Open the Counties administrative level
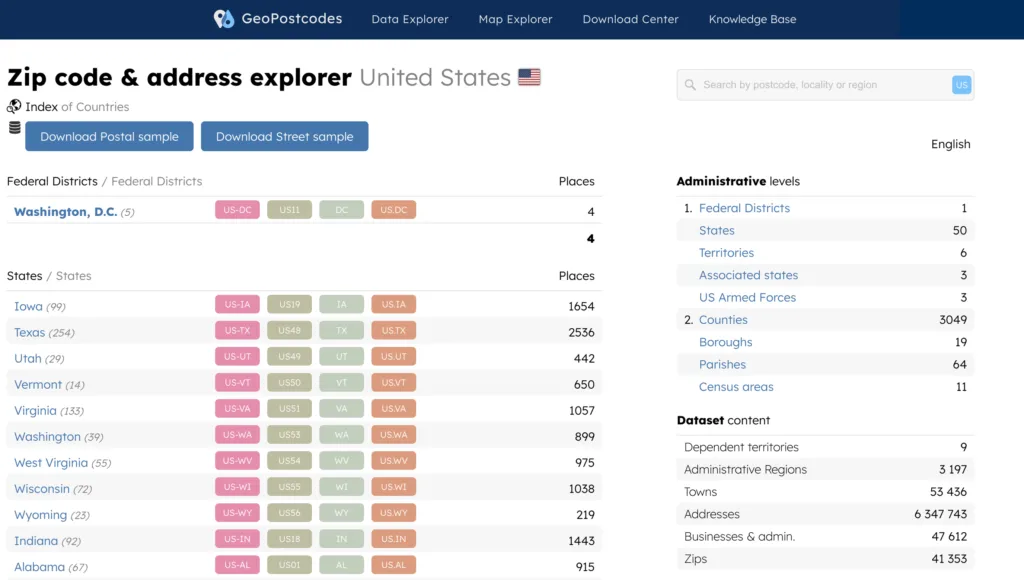1024x580 pixels. tap(723, 320)
